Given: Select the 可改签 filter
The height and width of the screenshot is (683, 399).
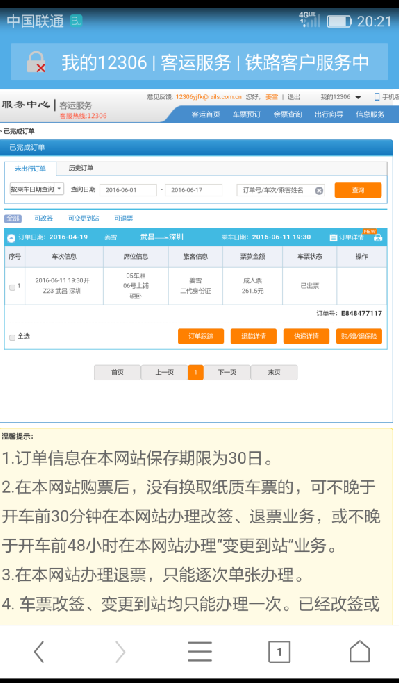Looking at the screenshot, I should click(x=44, y=218).
